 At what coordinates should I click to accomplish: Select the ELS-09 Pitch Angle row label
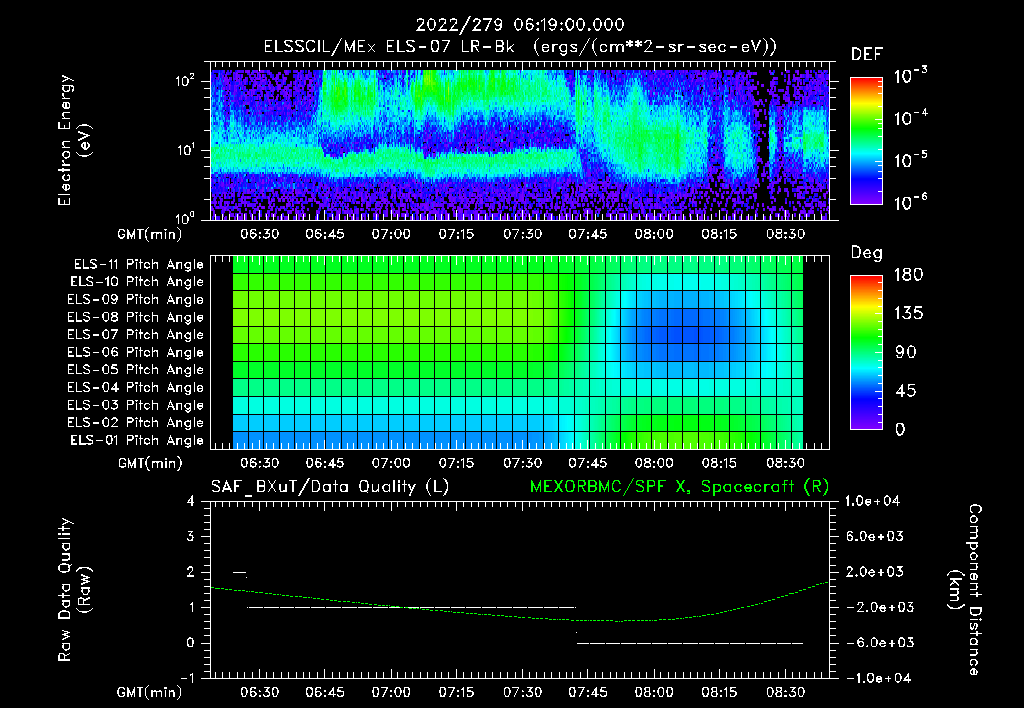[x=136, y=300]
